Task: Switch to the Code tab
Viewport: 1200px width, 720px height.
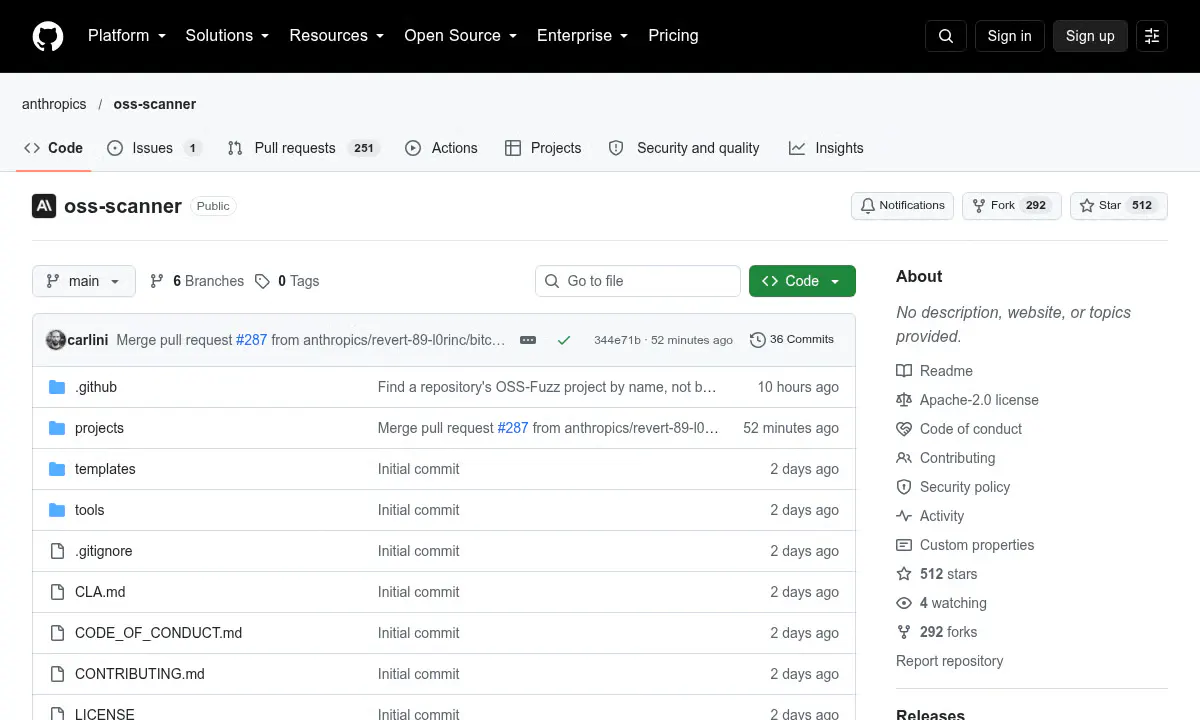Action: tap(54, 148)
